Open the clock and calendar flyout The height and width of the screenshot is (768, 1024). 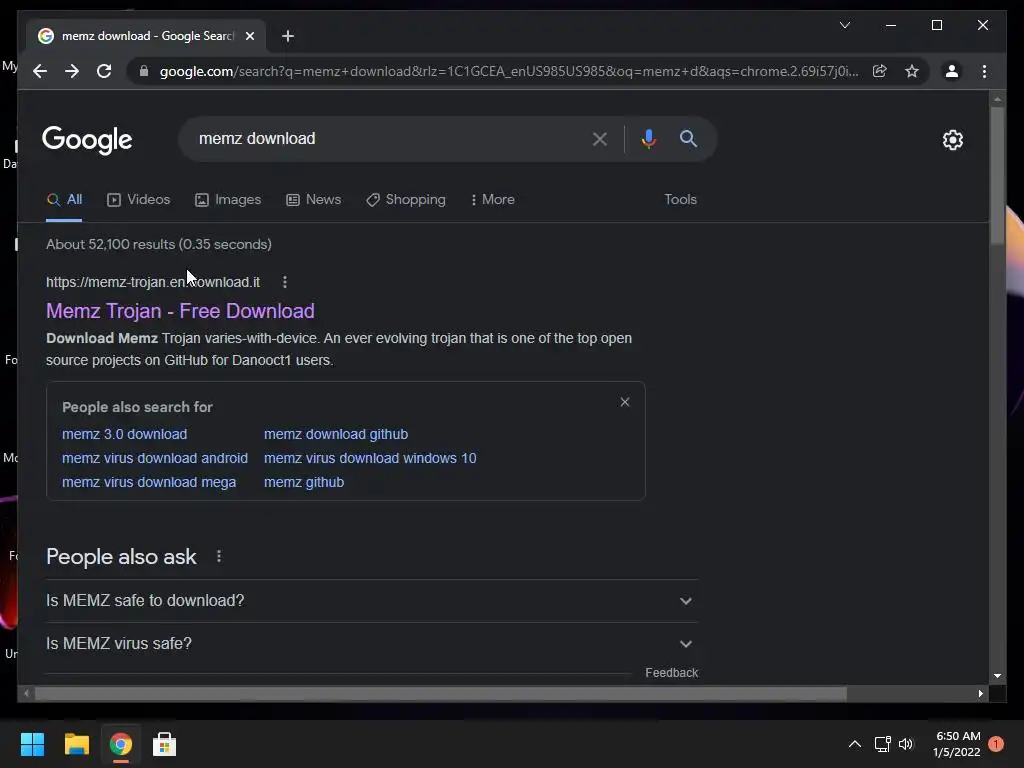[957, 744]
